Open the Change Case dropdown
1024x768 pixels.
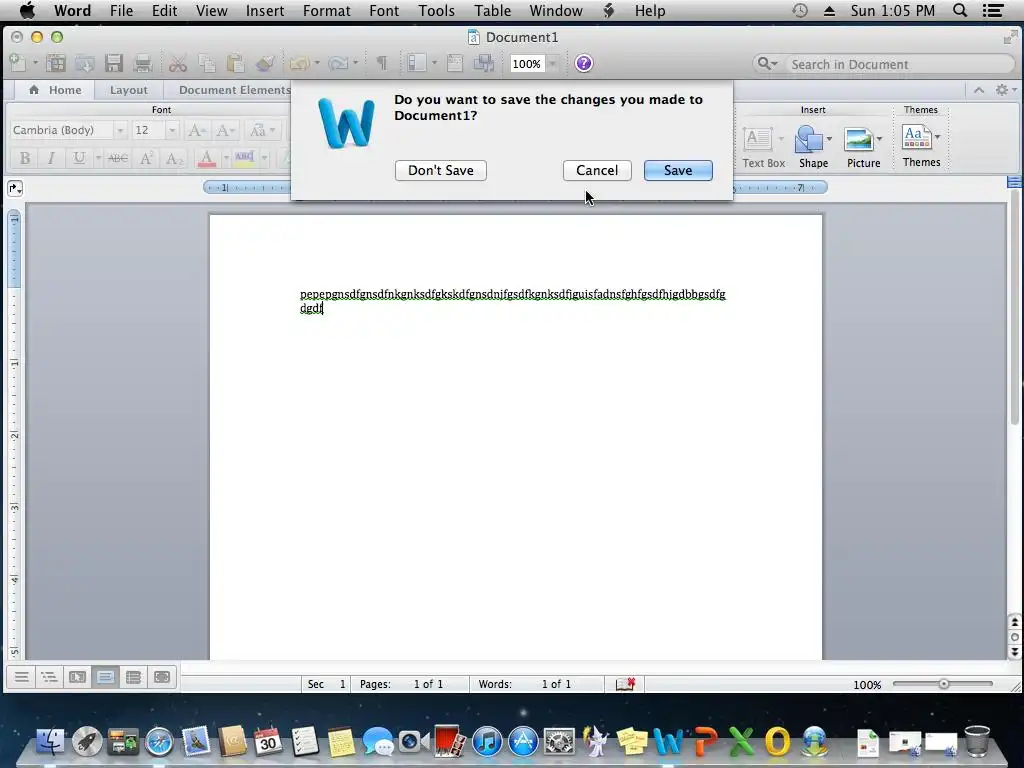click(263, 130)
